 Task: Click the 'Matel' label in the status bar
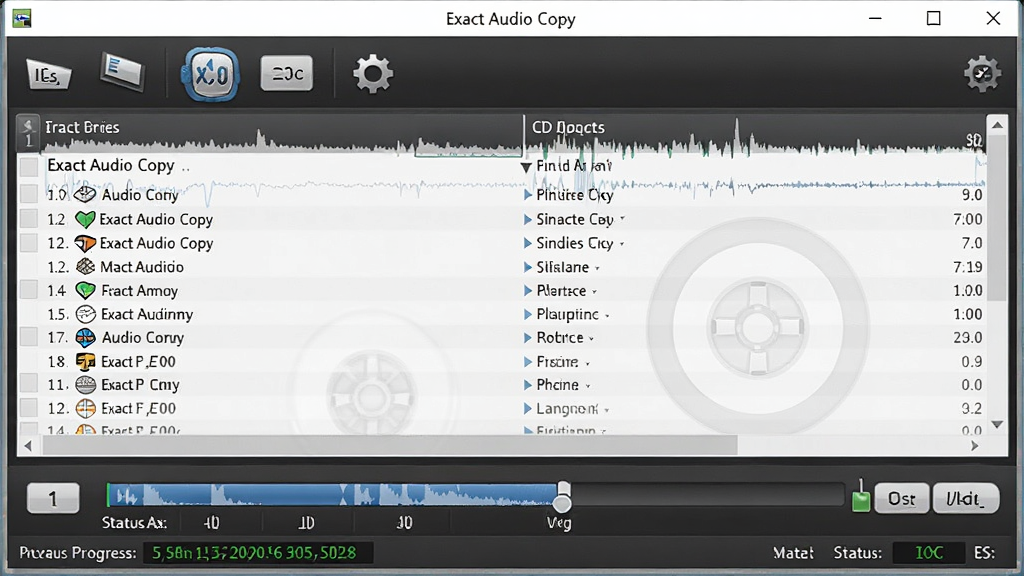point(793,553)
